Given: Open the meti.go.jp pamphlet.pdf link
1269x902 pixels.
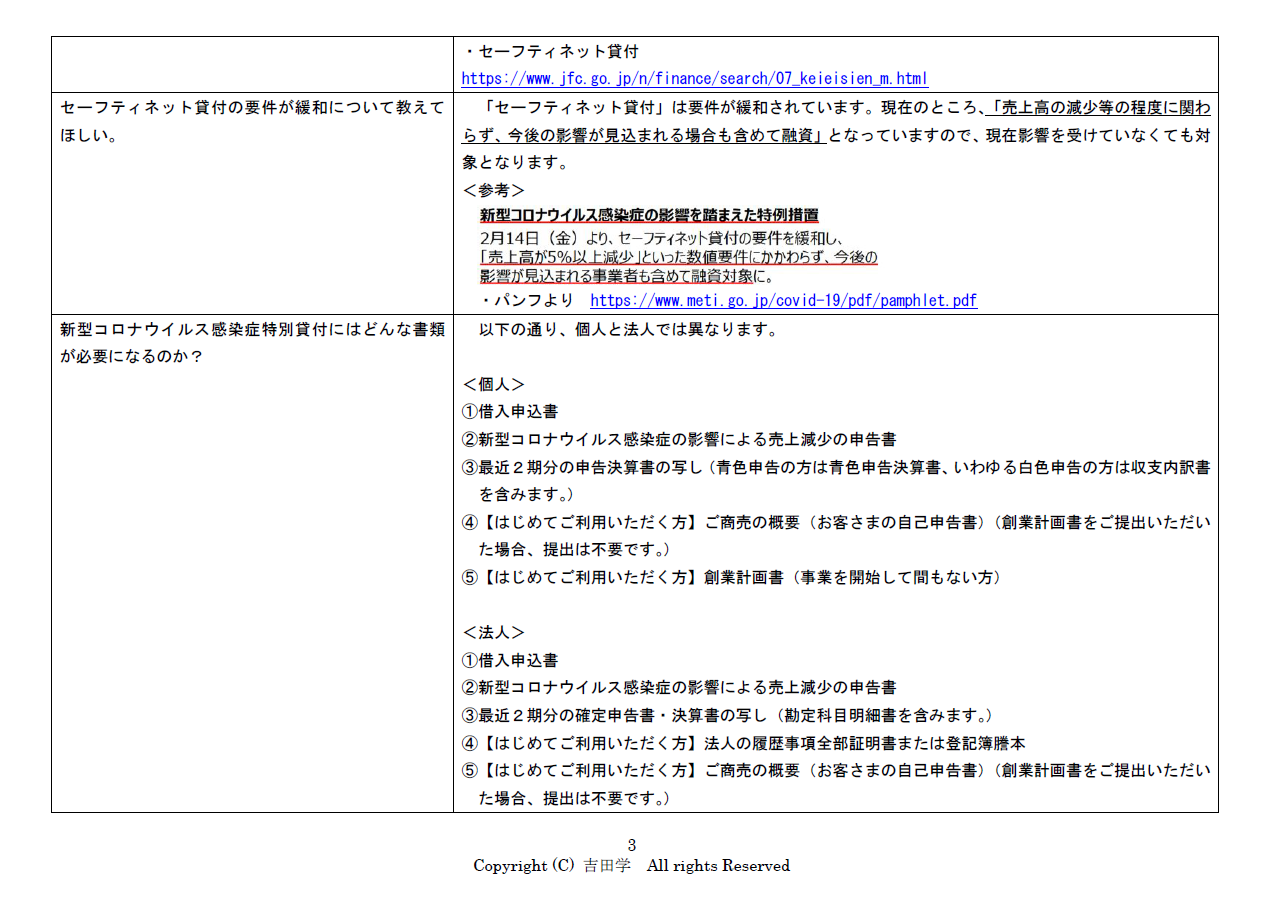Looking at the screenshot, I should coord(783,300).
